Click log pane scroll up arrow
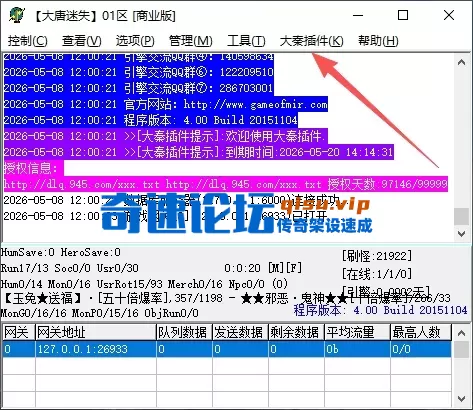This screenshot has width=473, height=410. (462, 62)
